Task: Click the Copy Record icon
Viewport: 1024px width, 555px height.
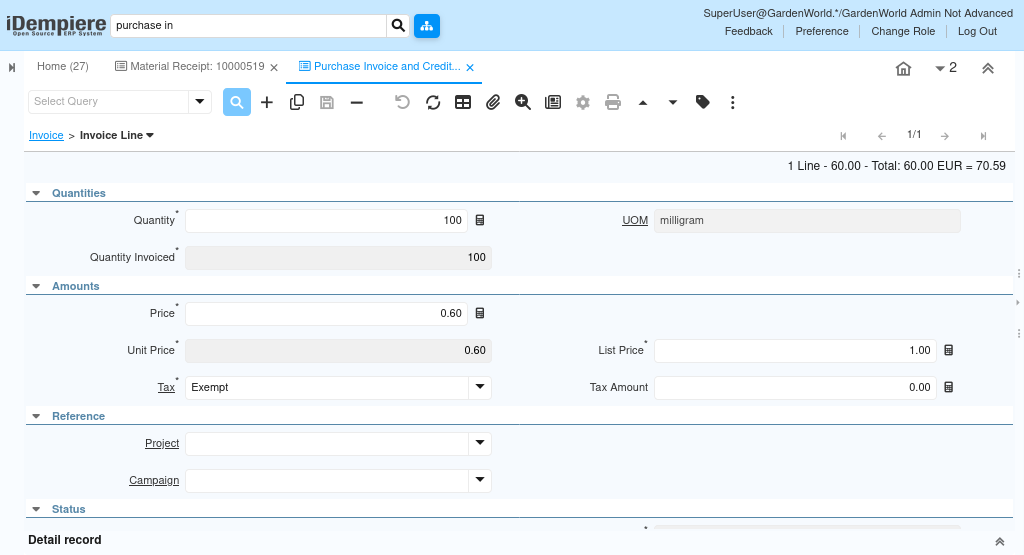Action: click(x=296, y=103)
